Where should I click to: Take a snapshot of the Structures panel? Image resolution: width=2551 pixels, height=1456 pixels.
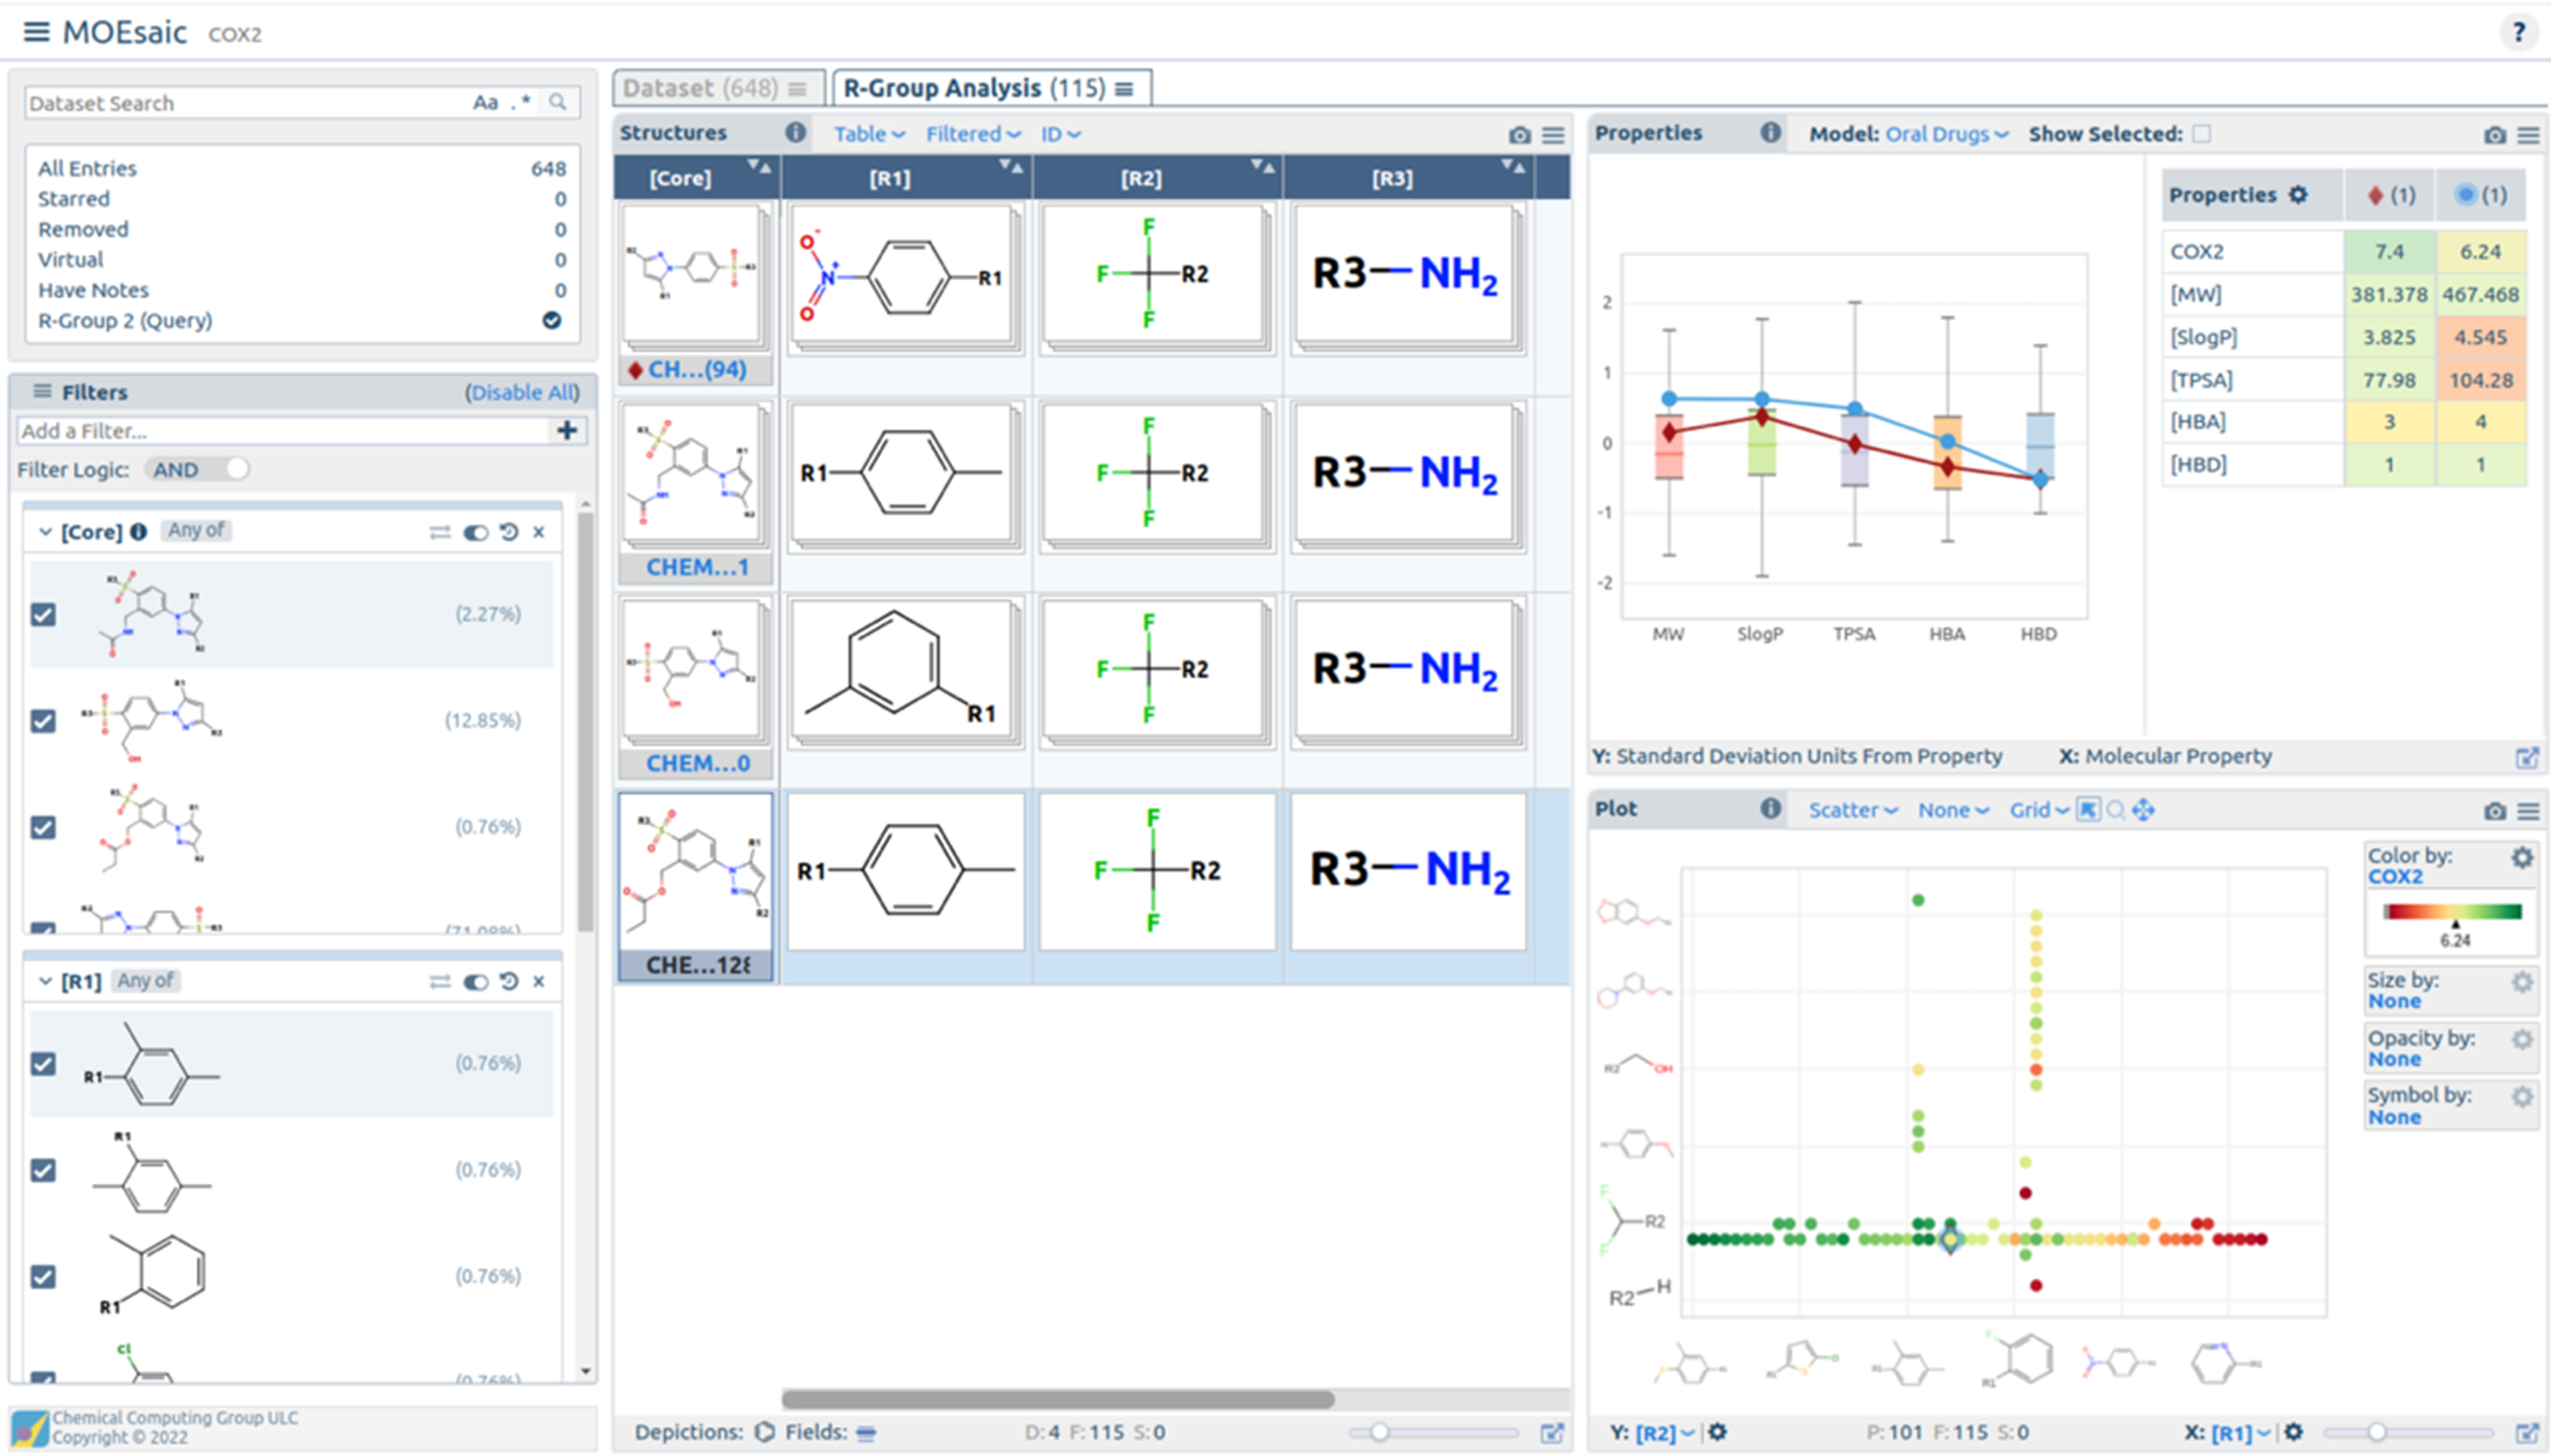click(1519, 135)
